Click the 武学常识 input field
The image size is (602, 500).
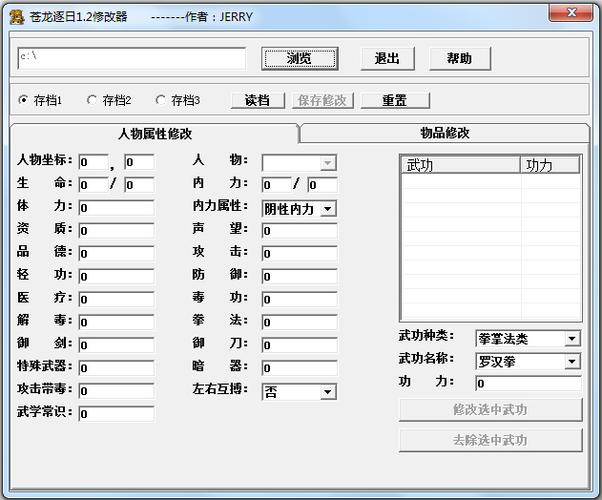(x=116, y=414)
